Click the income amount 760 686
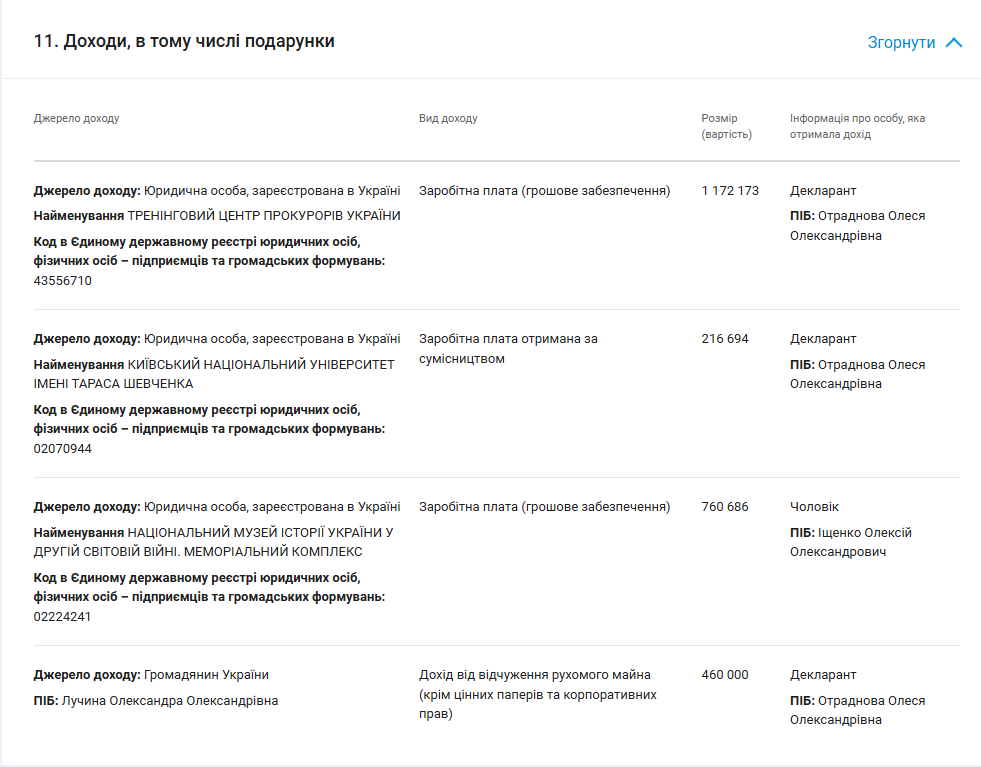Screen dimensions: 981x767 [725, 507]
